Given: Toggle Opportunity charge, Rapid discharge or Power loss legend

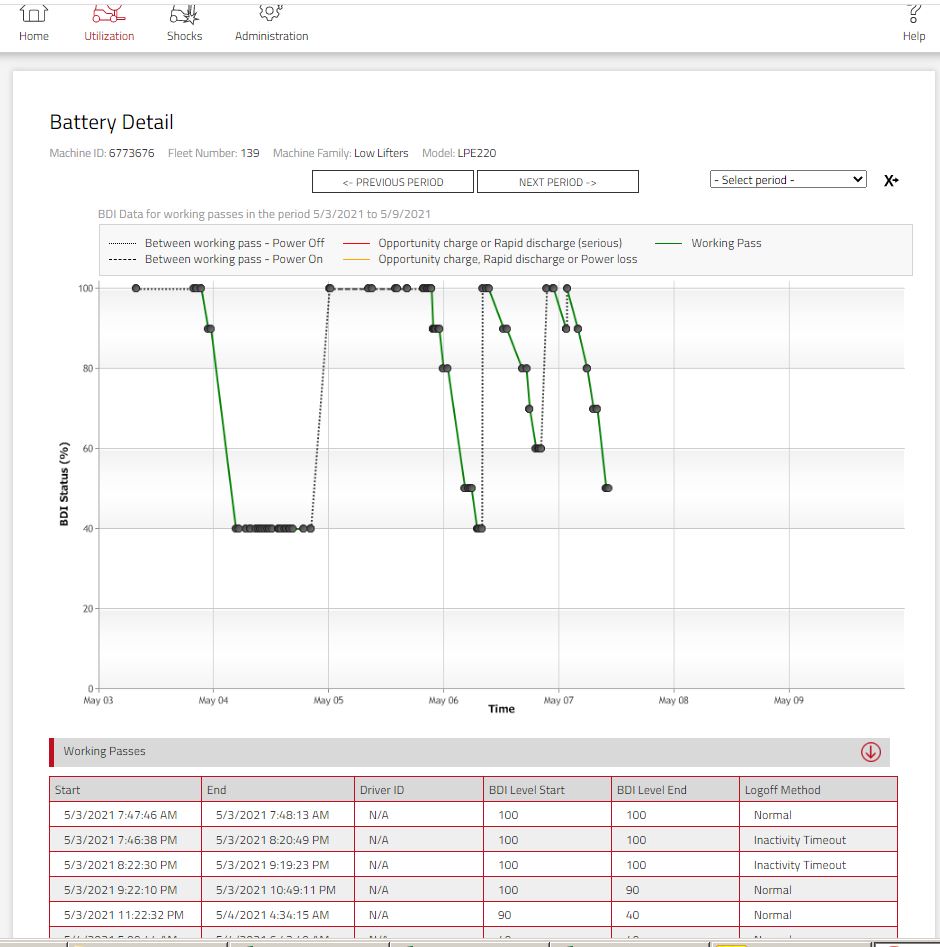Looking at the screenshot, I should point(490,259).
